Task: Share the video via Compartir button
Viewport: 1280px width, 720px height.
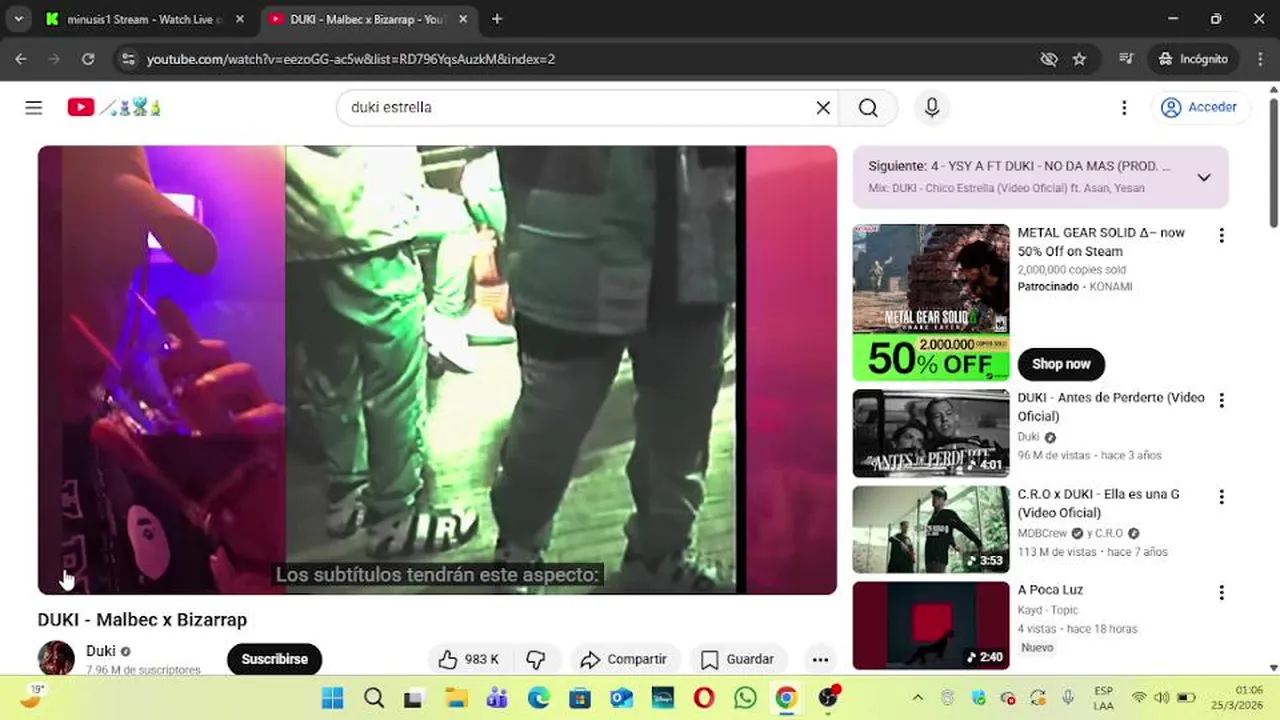Action: tap(624, 659)
